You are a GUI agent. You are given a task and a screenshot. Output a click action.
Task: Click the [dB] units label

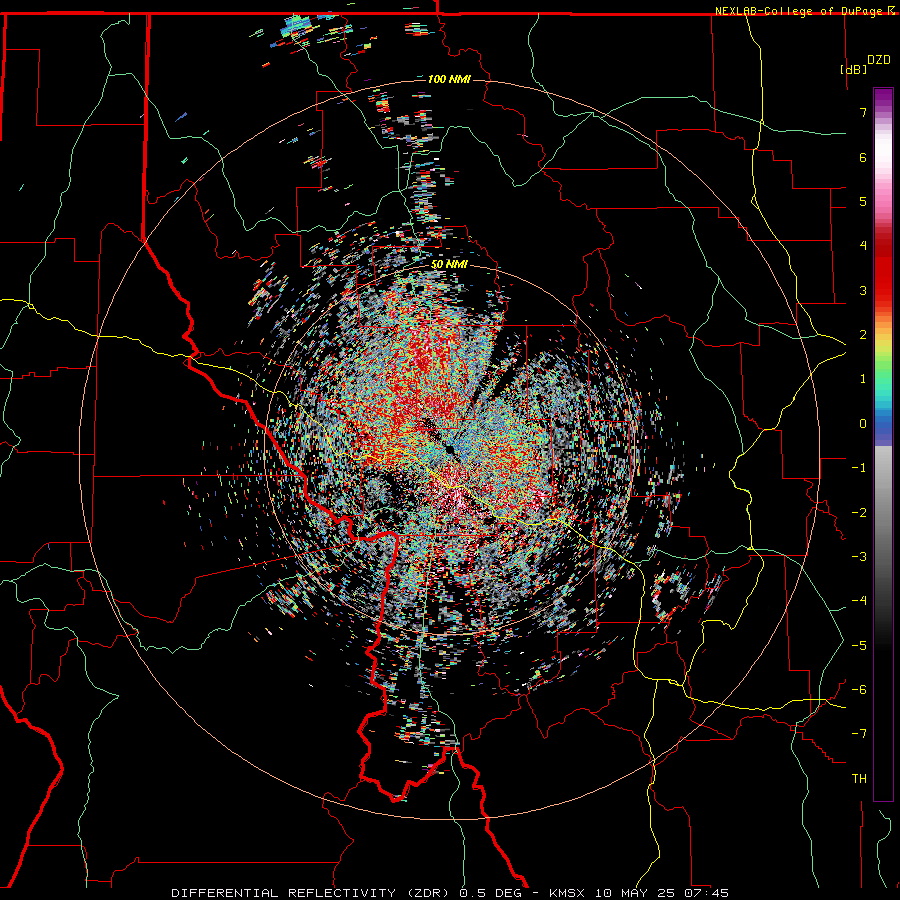point(854,69)
